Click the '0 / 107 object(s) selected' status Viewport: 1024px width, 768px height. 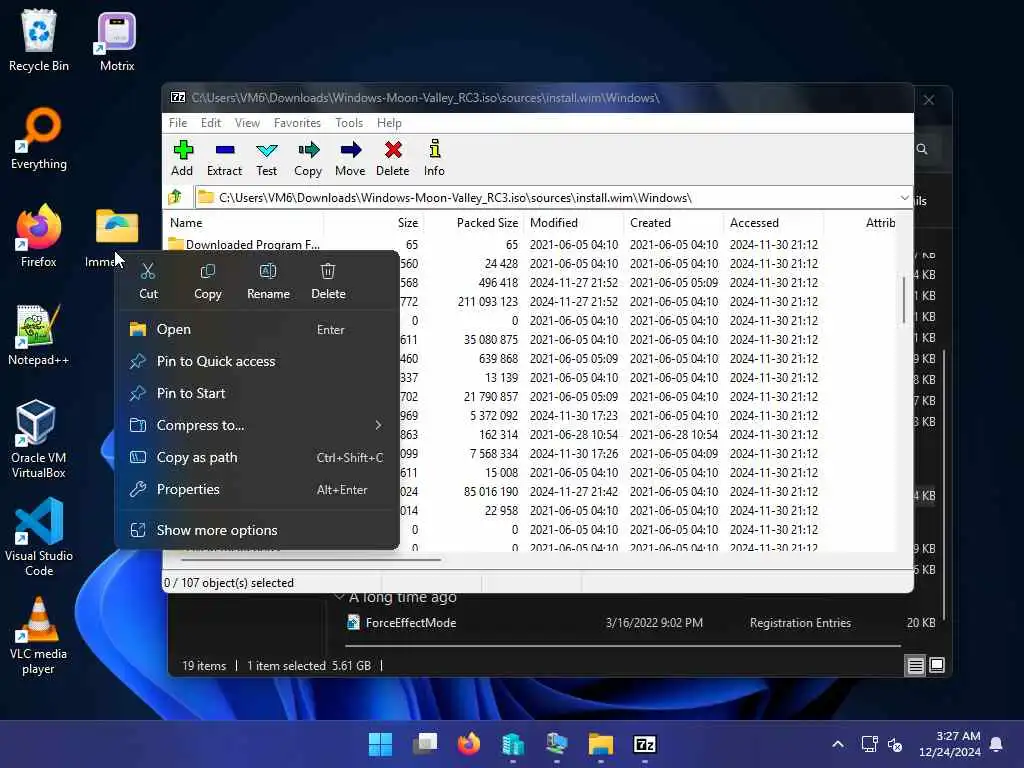(x=229, y=583)
